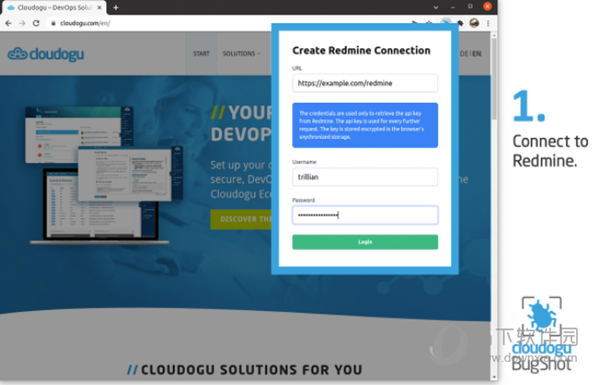Click the blue credentials info notice
The width and height of the screenshot is (600, 385).
[x=365, y=125]
